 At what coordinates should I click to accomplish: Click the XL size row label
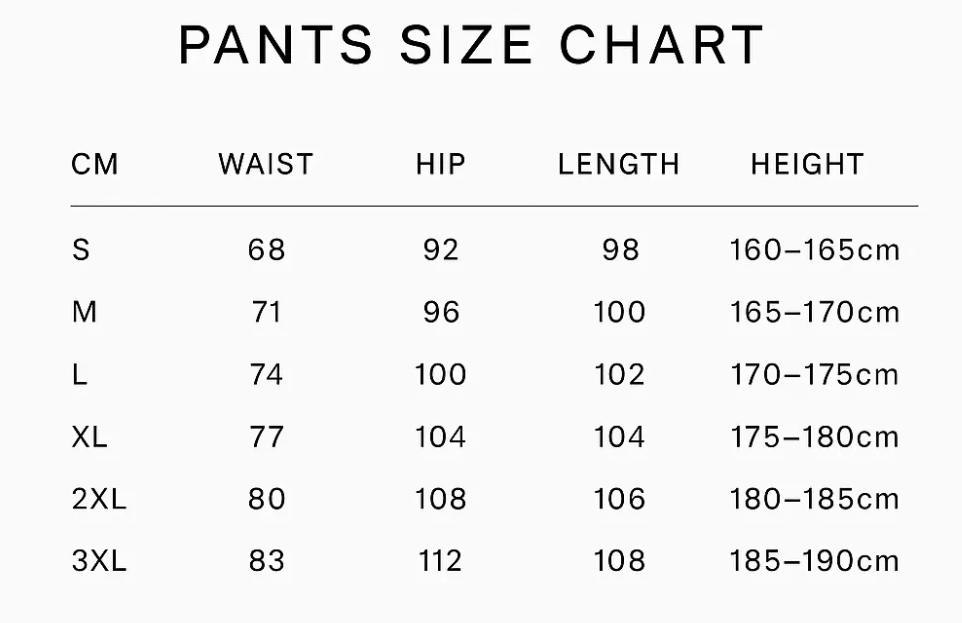click(x=90, y=437)
